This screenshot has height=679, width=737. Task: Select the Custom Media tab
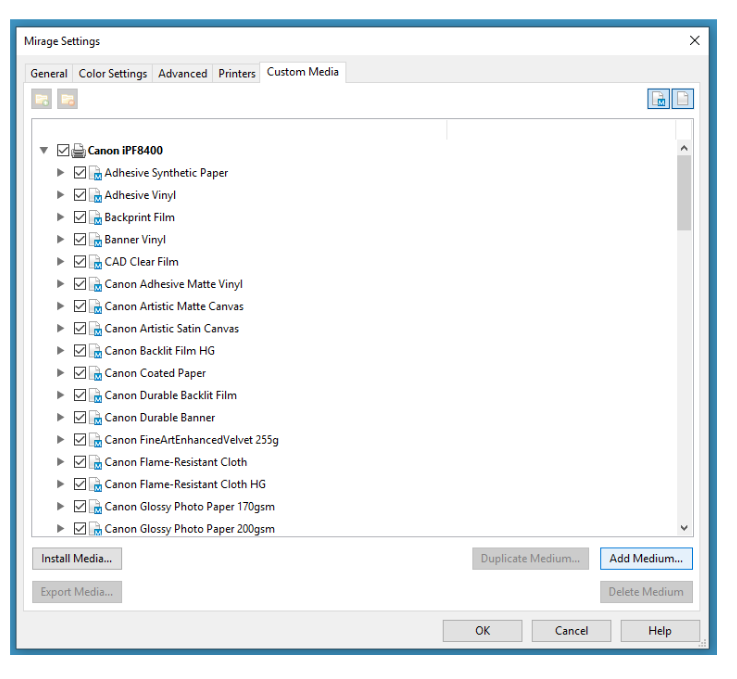click(303, 72)
